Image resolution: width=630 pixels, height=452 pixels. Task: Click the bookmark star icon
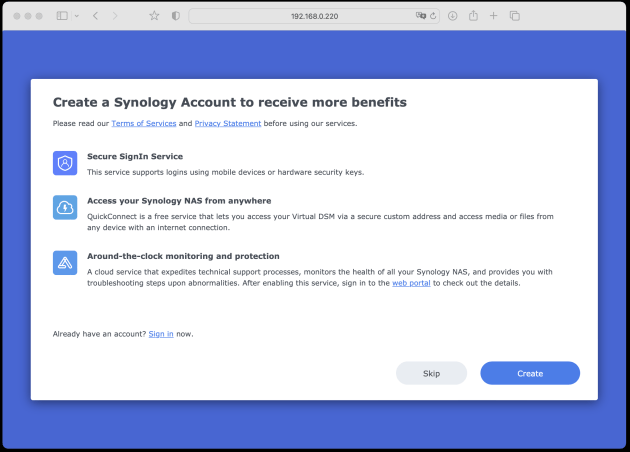coord(154,16)
